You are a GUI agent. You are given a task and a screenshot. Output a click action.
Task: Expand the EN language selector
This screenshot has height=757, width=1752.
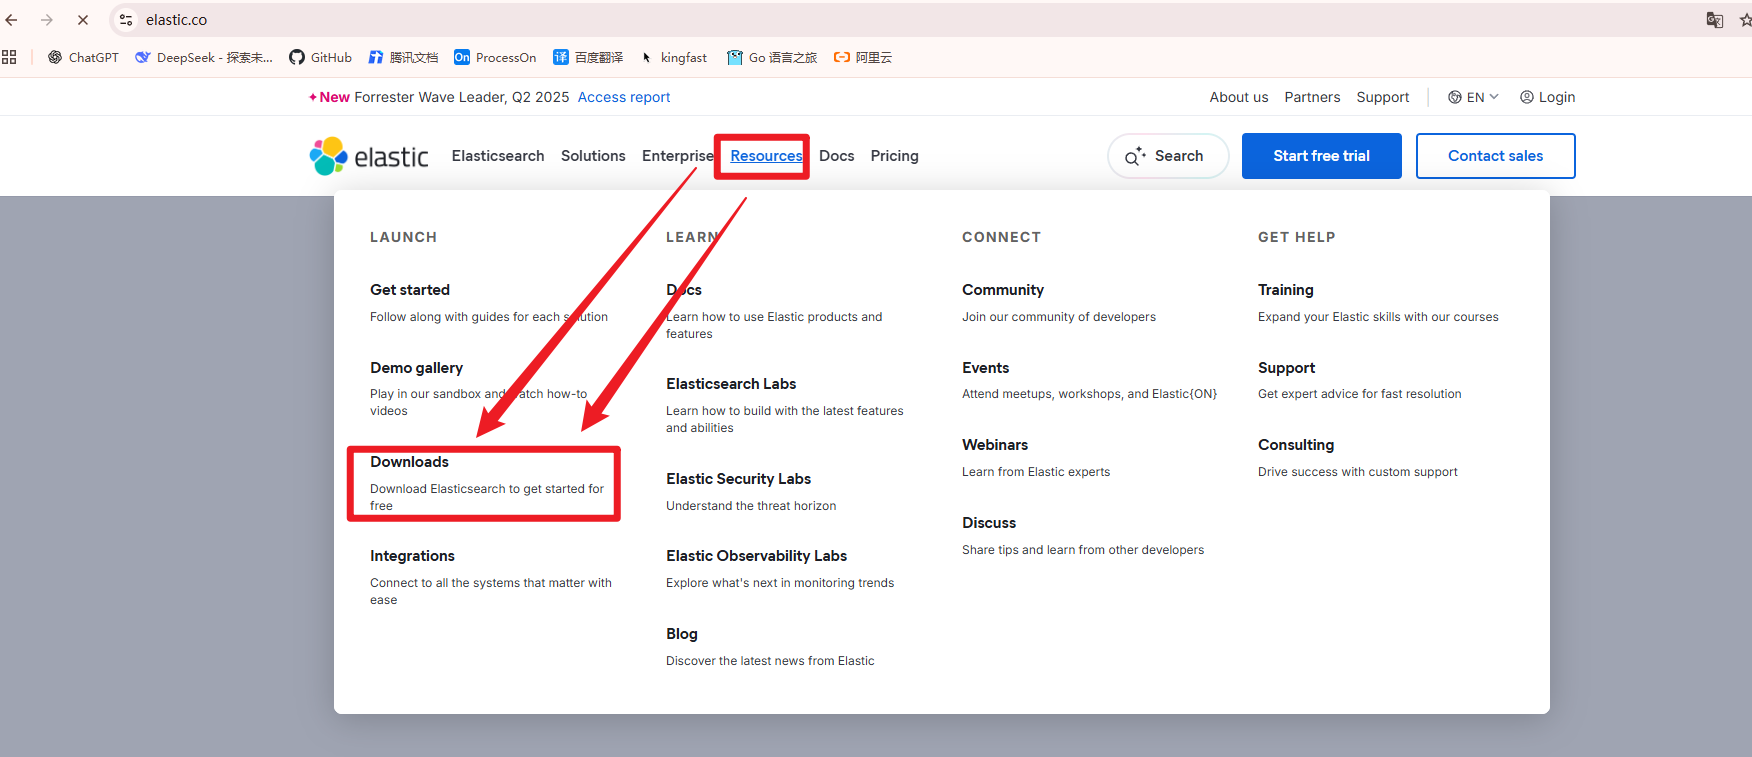pos(1473,97)
